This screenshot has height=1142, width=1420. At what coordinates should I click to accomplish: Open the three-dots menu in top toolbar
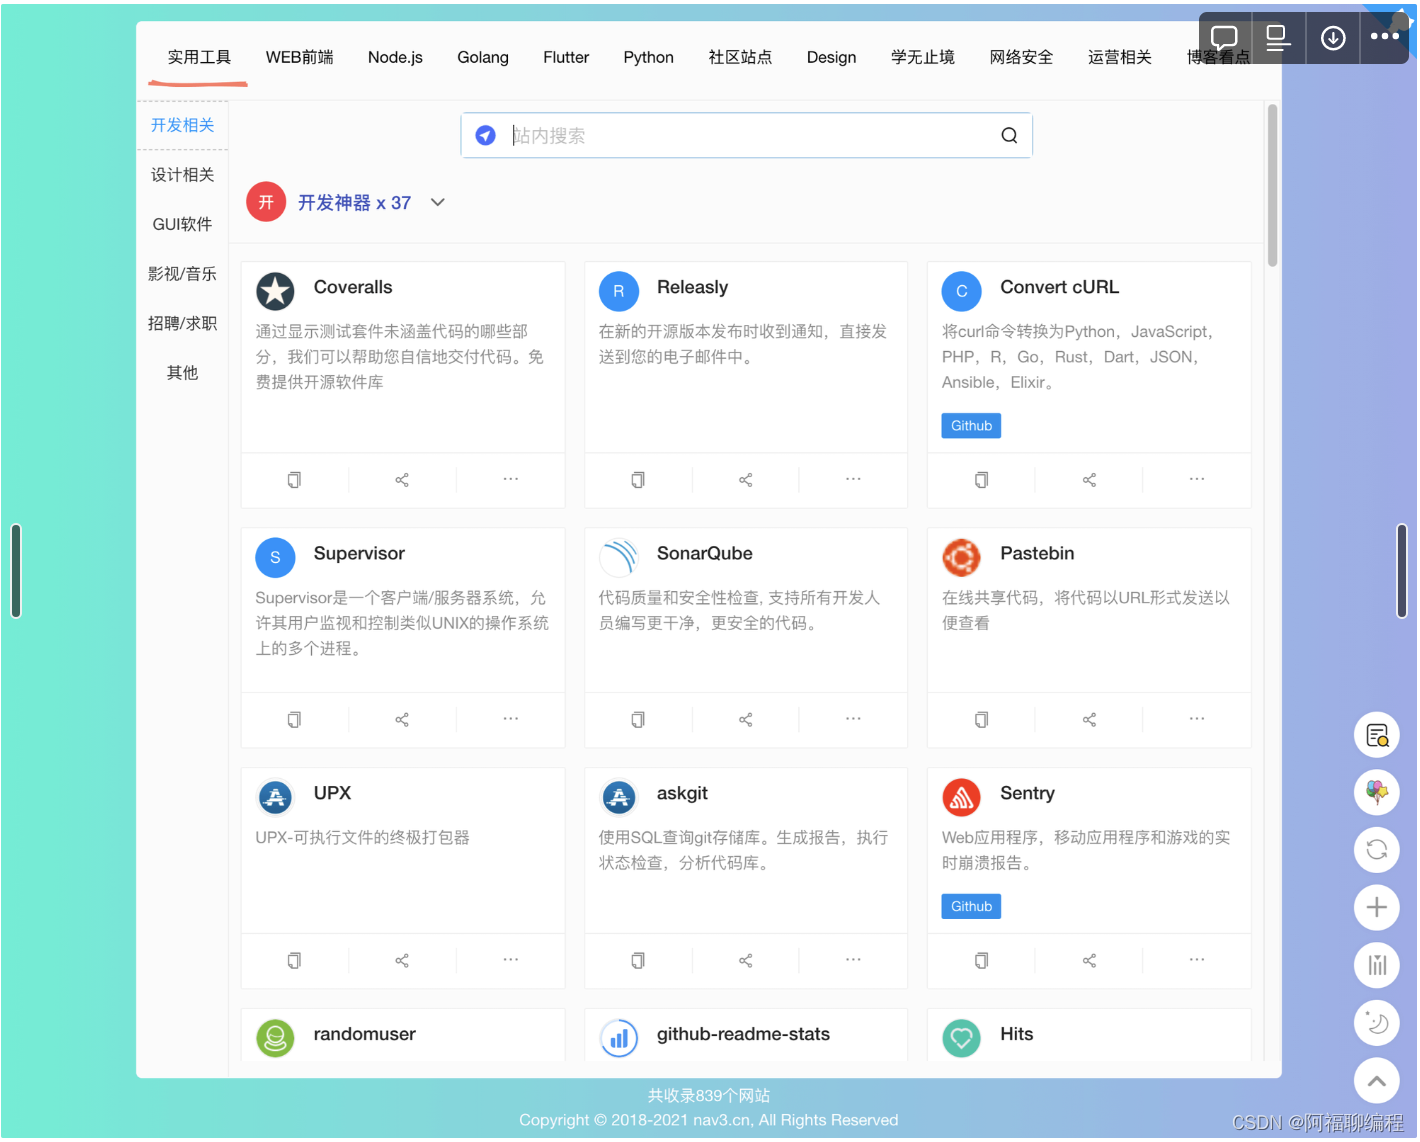pyautogui.click(x=1385, y=37)
